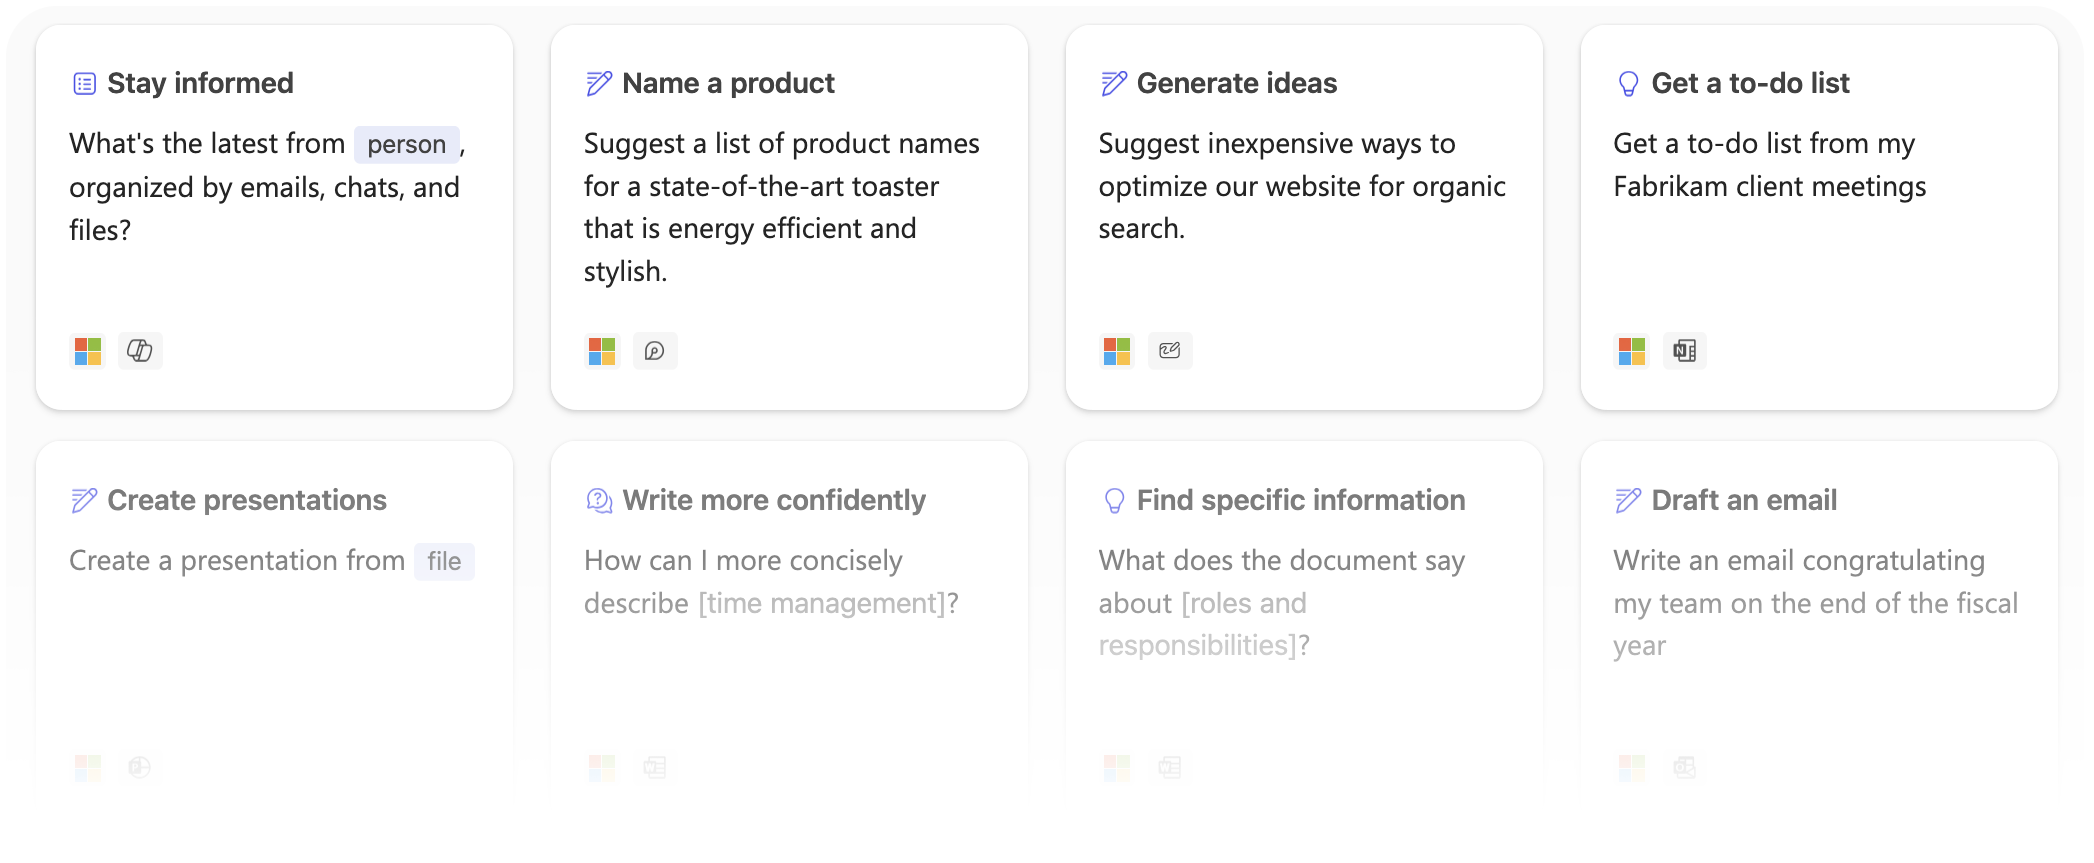Click the Microsoft logo on Stay informed card
The image size is (2094, 863).
(x=88, y=351)
